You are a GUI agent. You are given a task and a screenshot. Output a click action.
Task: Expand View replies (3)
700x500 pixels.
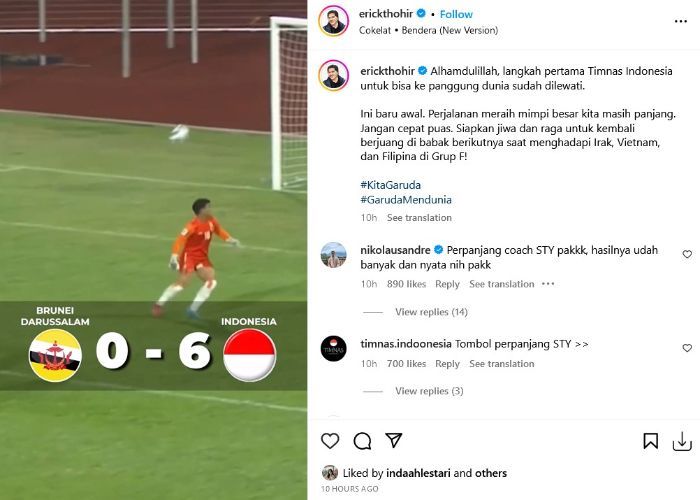pos(429,391)
